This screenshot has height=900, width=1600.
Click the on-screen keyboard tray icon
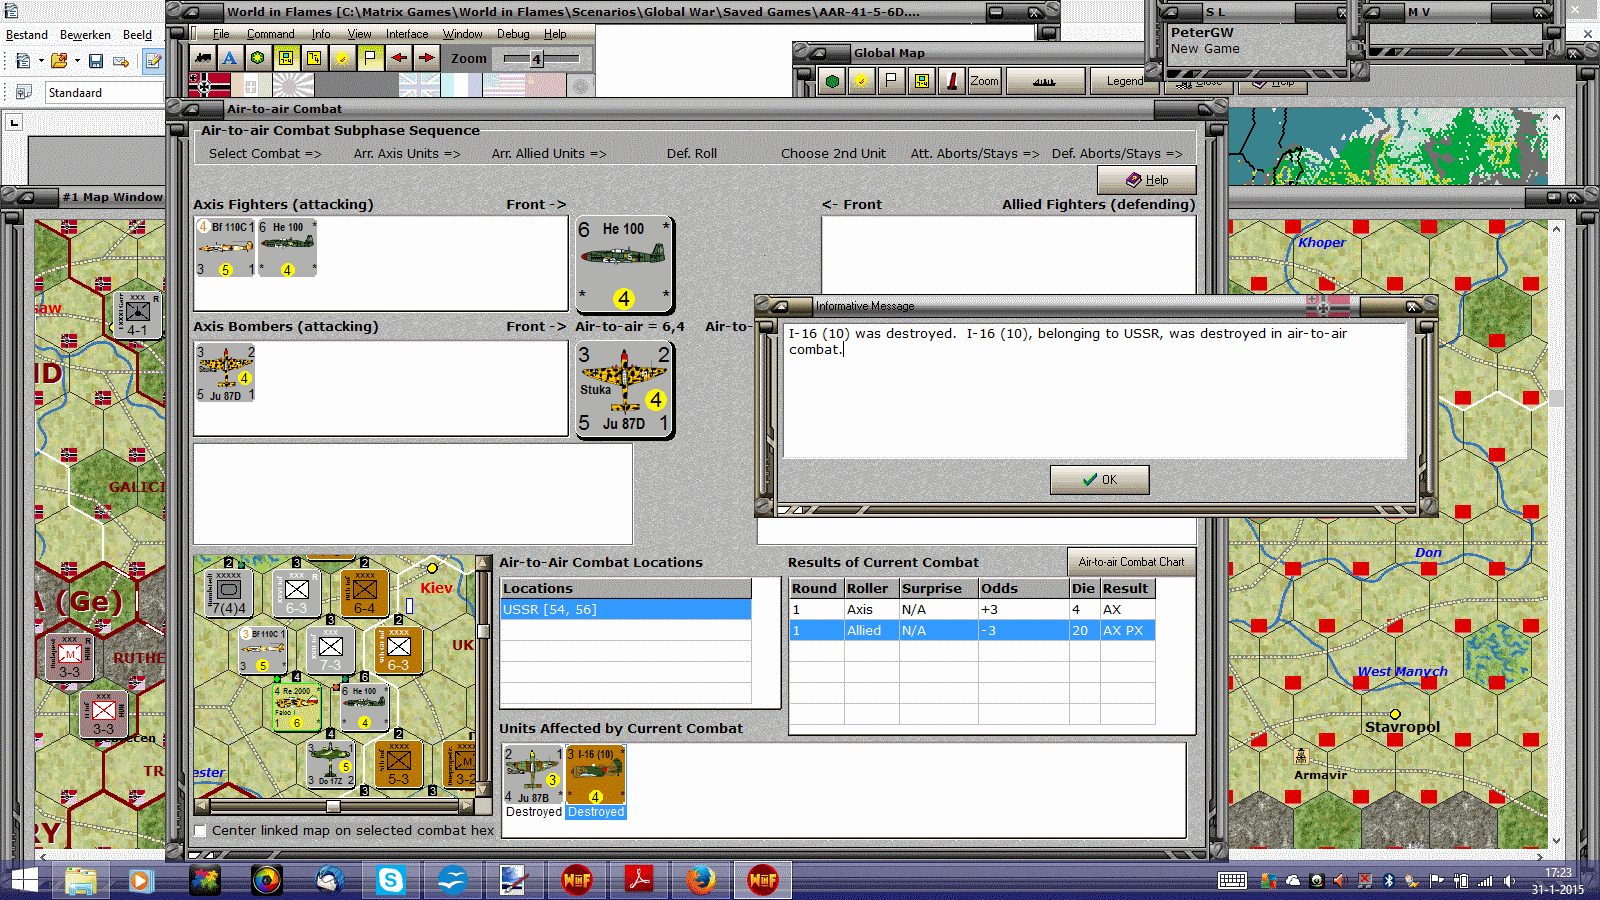(1232, 880)
